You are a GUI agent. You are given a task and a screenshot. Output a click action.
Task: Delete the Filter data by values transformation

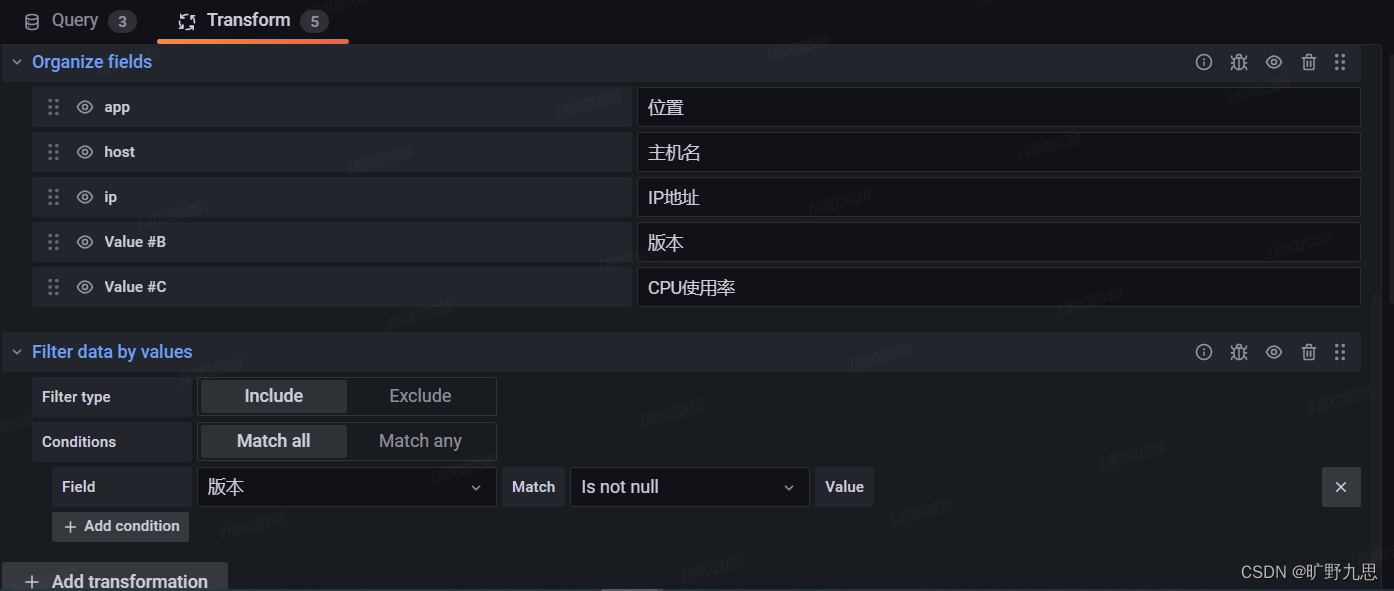(x=1308, y=351)
